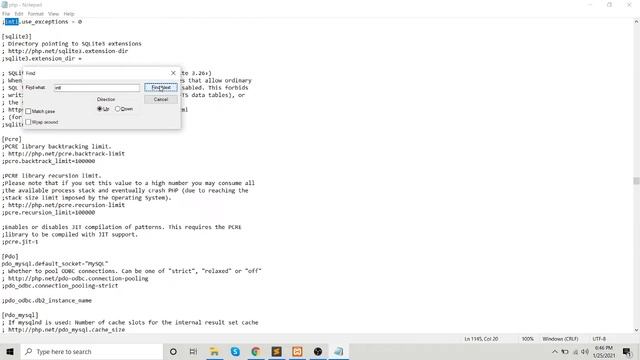Click the '[sqlite3]' section header
Image resolution: width=640 pixels, height=360 pixels.
(x=17, y=36)
